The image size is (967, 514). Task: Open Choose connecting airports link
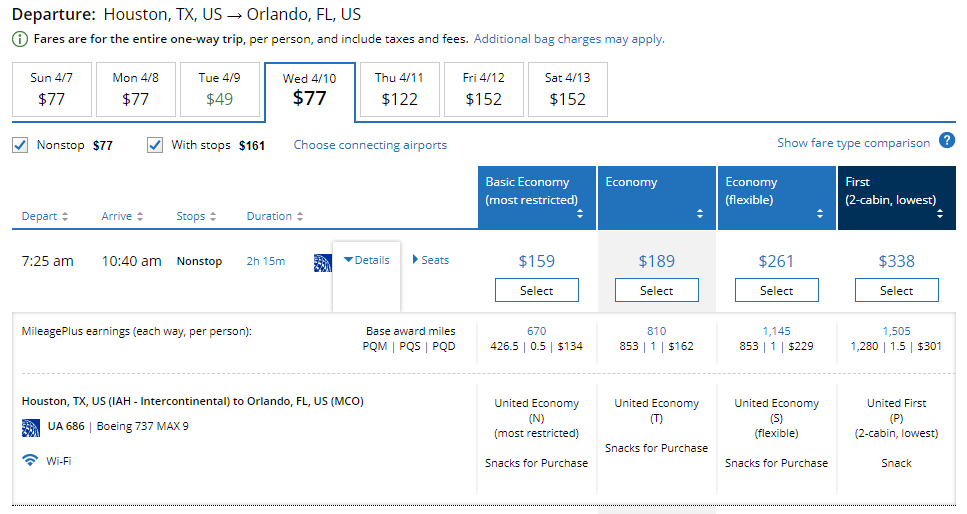coord(370,145)
